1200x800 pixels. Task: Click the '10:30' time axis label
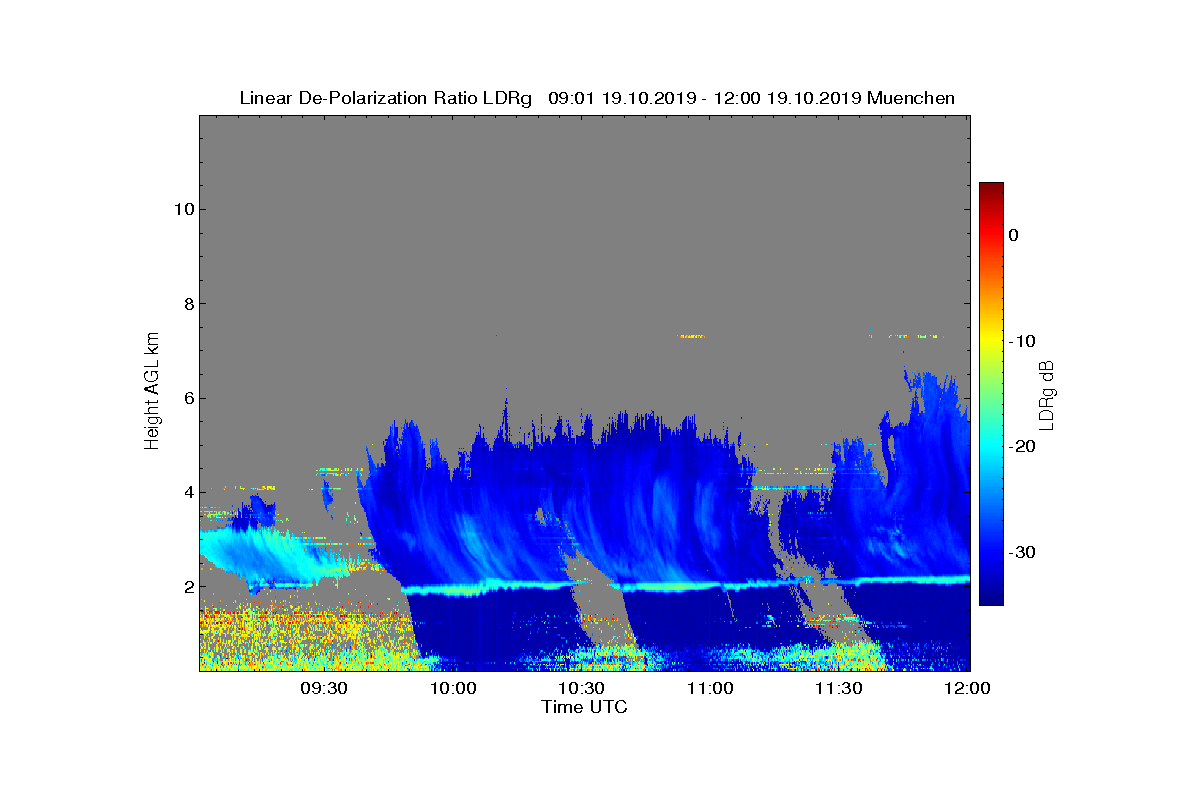tap(582, 689)
